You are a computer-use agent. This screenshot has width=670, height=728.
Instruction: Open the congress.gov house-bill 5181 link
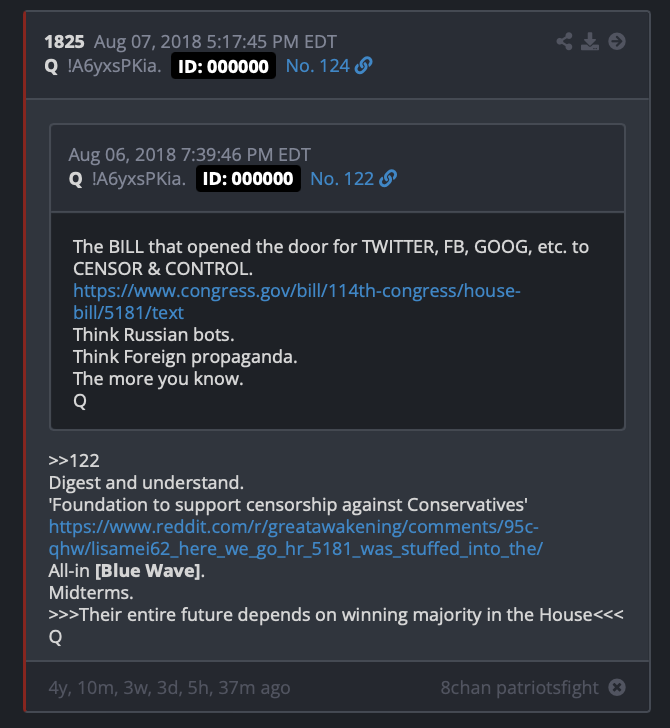click(x=297, y=302)
